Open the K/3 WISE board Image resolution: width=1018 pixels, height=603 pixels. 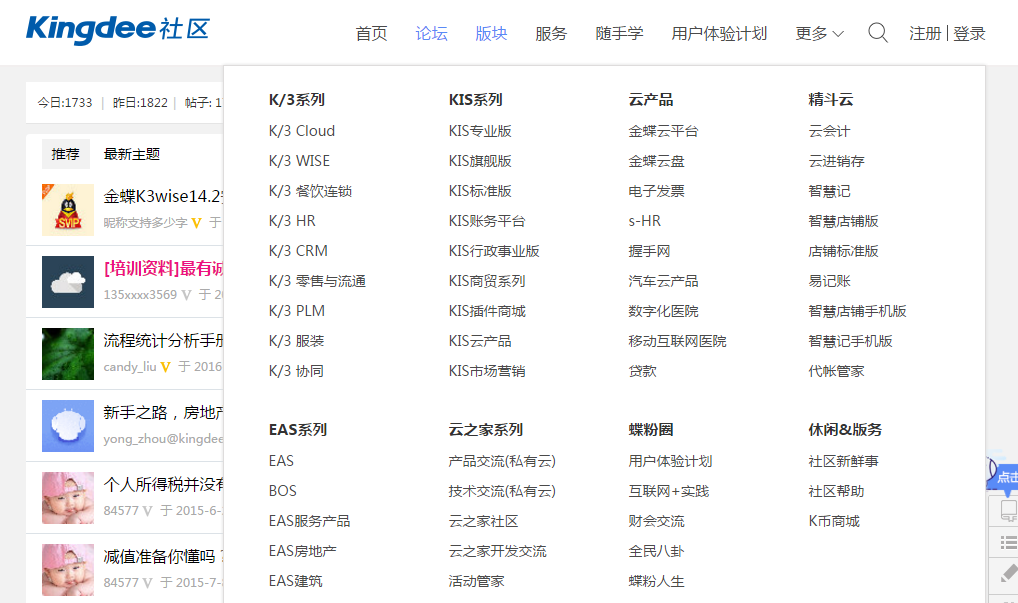pyautogui.click(x=299, y=161)
